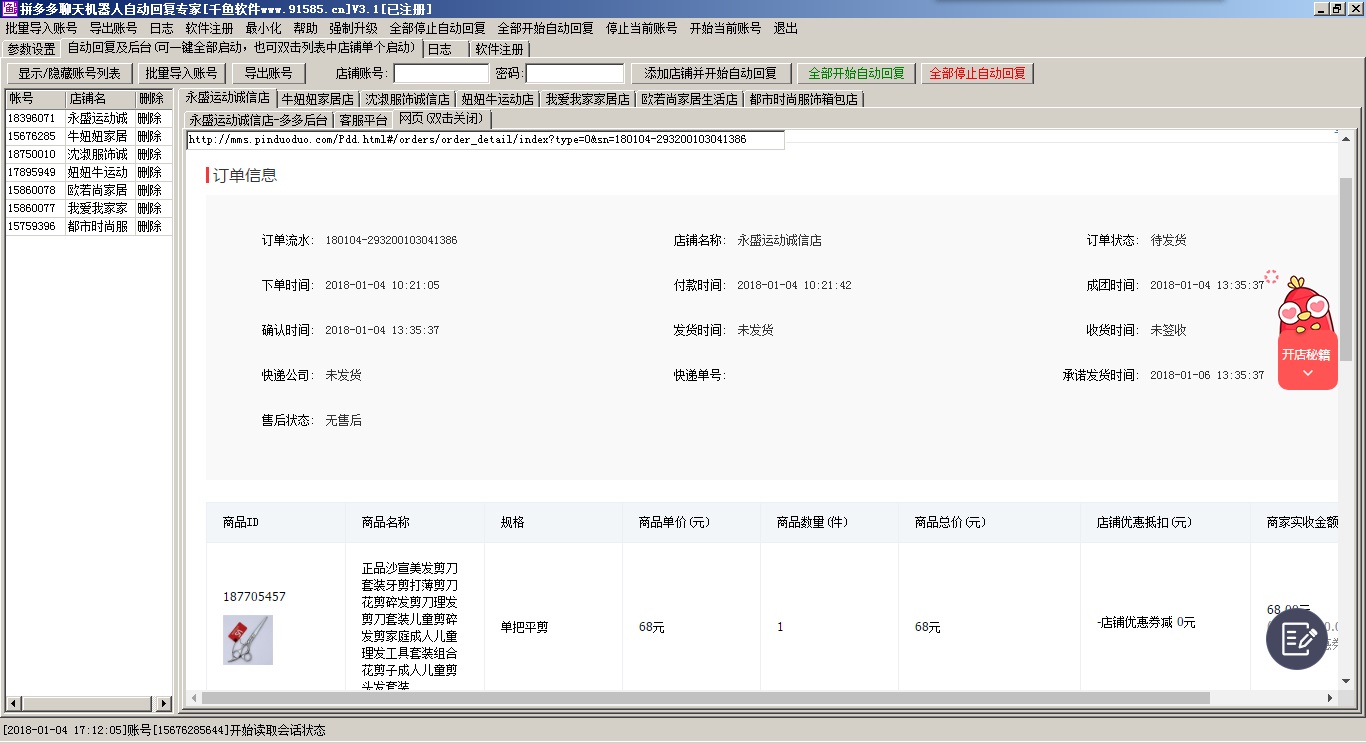Focus the 店铺账号 input field
This screenshot has height=743, width=1366.
[441, 74]
